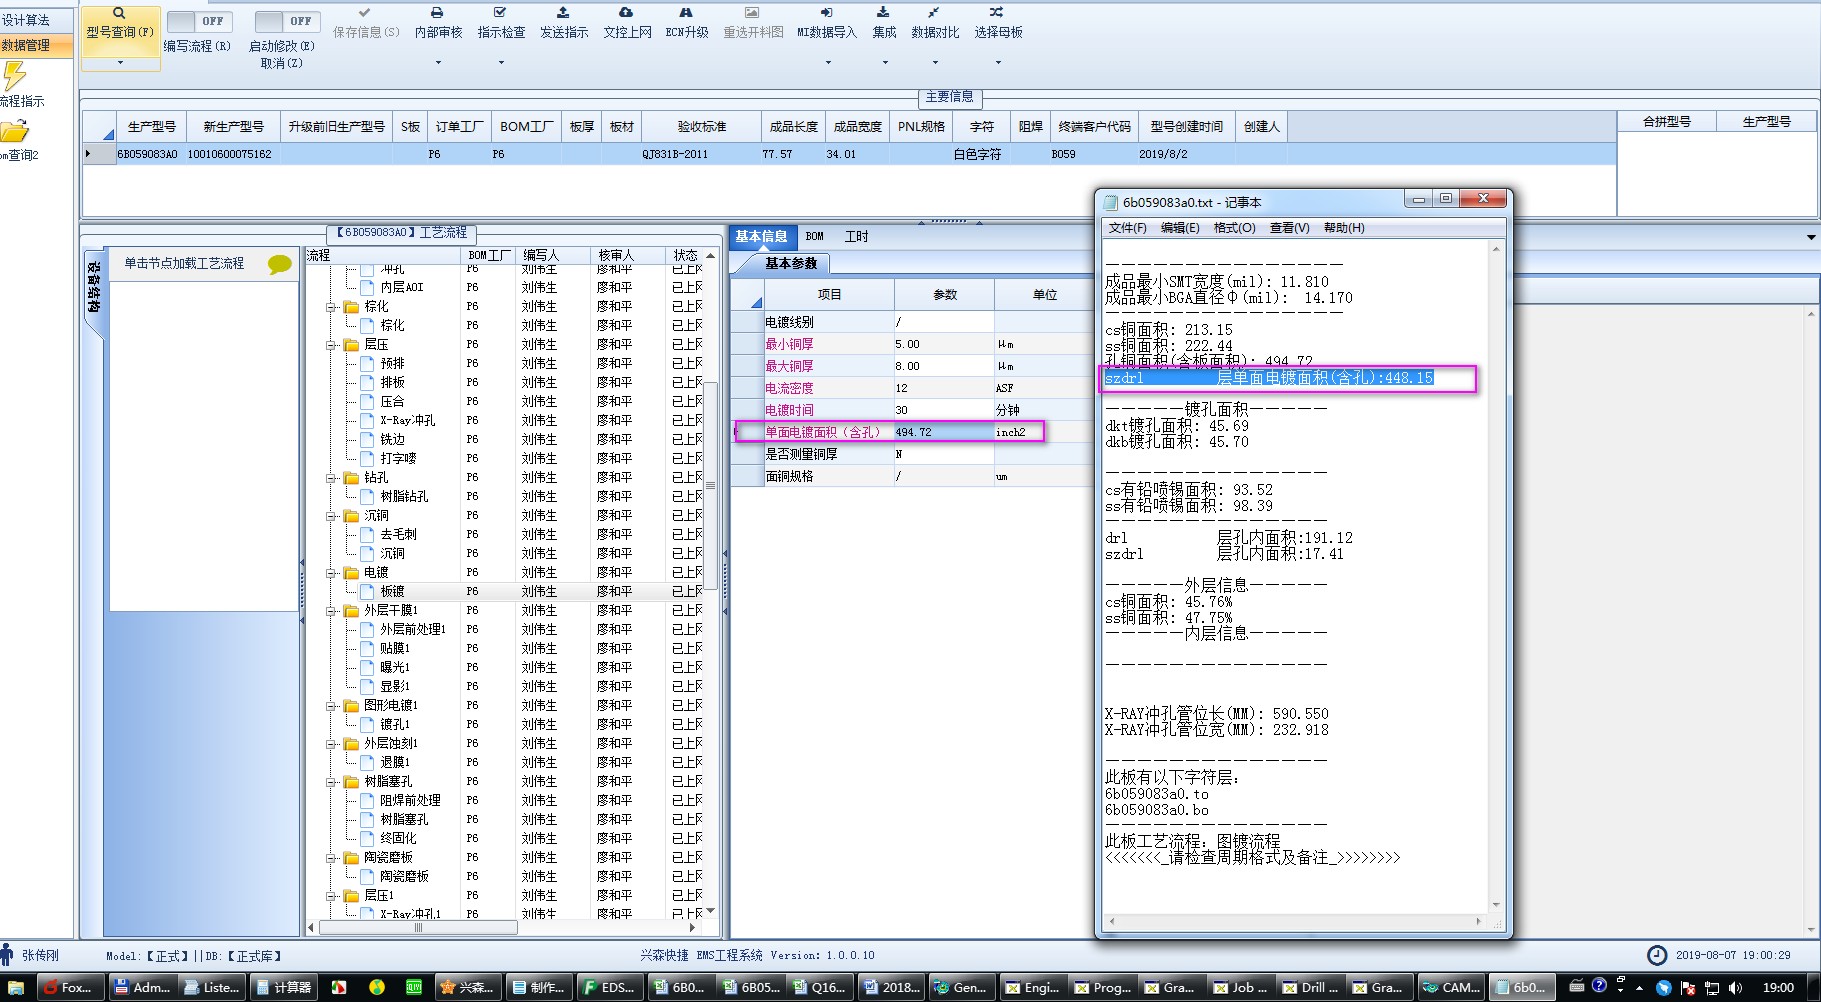Click the Notepad vertical scrollbar
Viewport: 1821px width, 1002px height.
tap(1496, 576)
